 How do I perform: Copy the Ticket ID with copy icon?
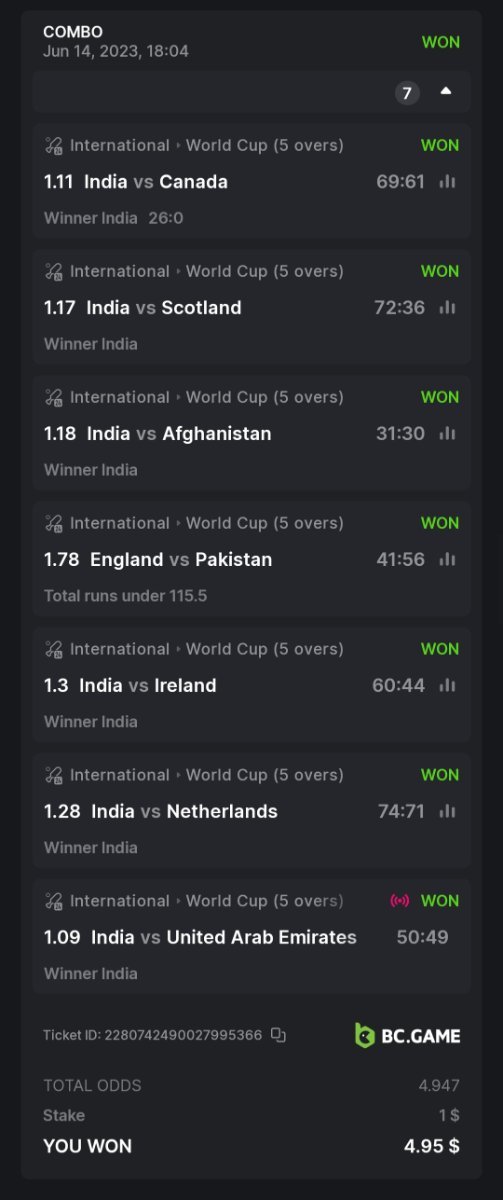279,1035
